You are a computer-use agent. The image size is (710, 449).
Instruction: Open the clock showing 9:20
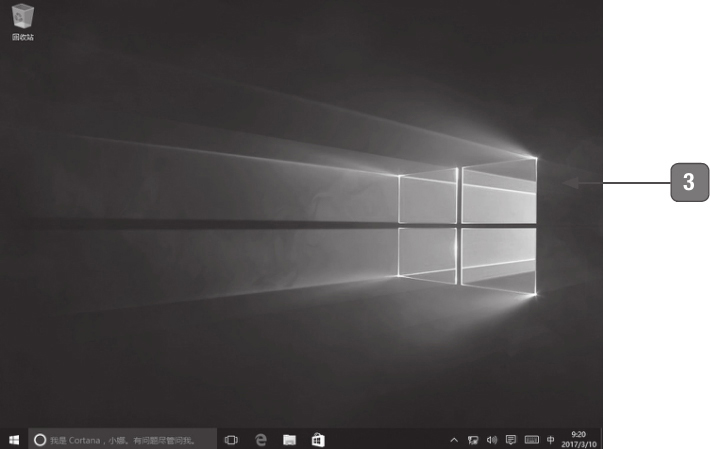pos(579,439)
